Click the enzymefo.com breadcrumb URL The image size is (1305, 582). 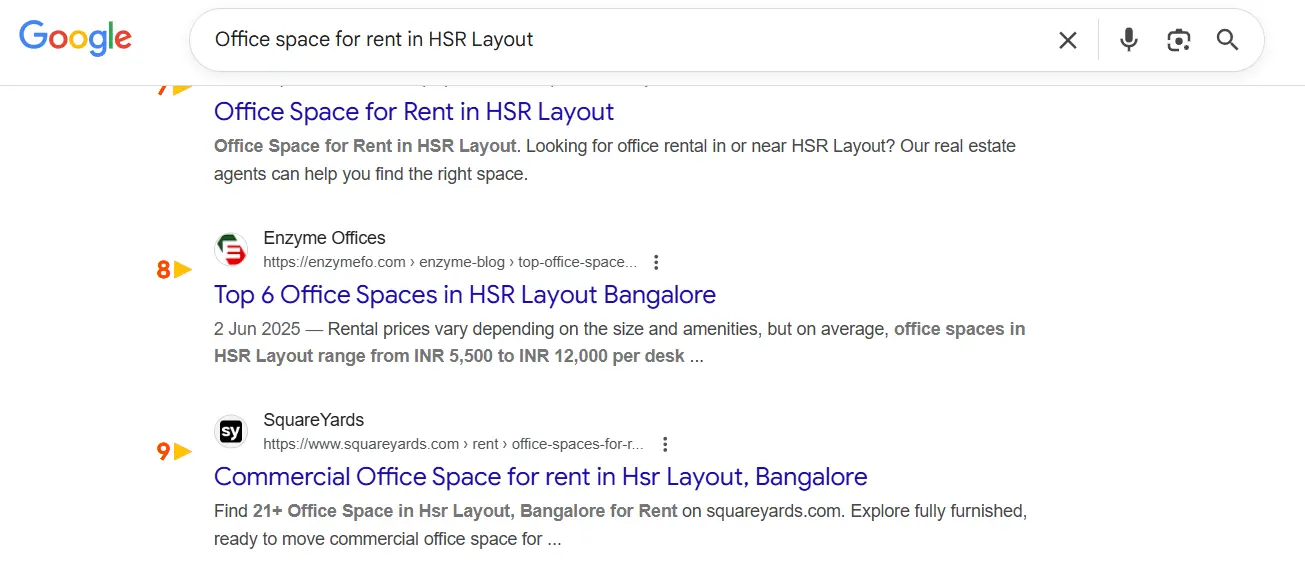(450, 263)
